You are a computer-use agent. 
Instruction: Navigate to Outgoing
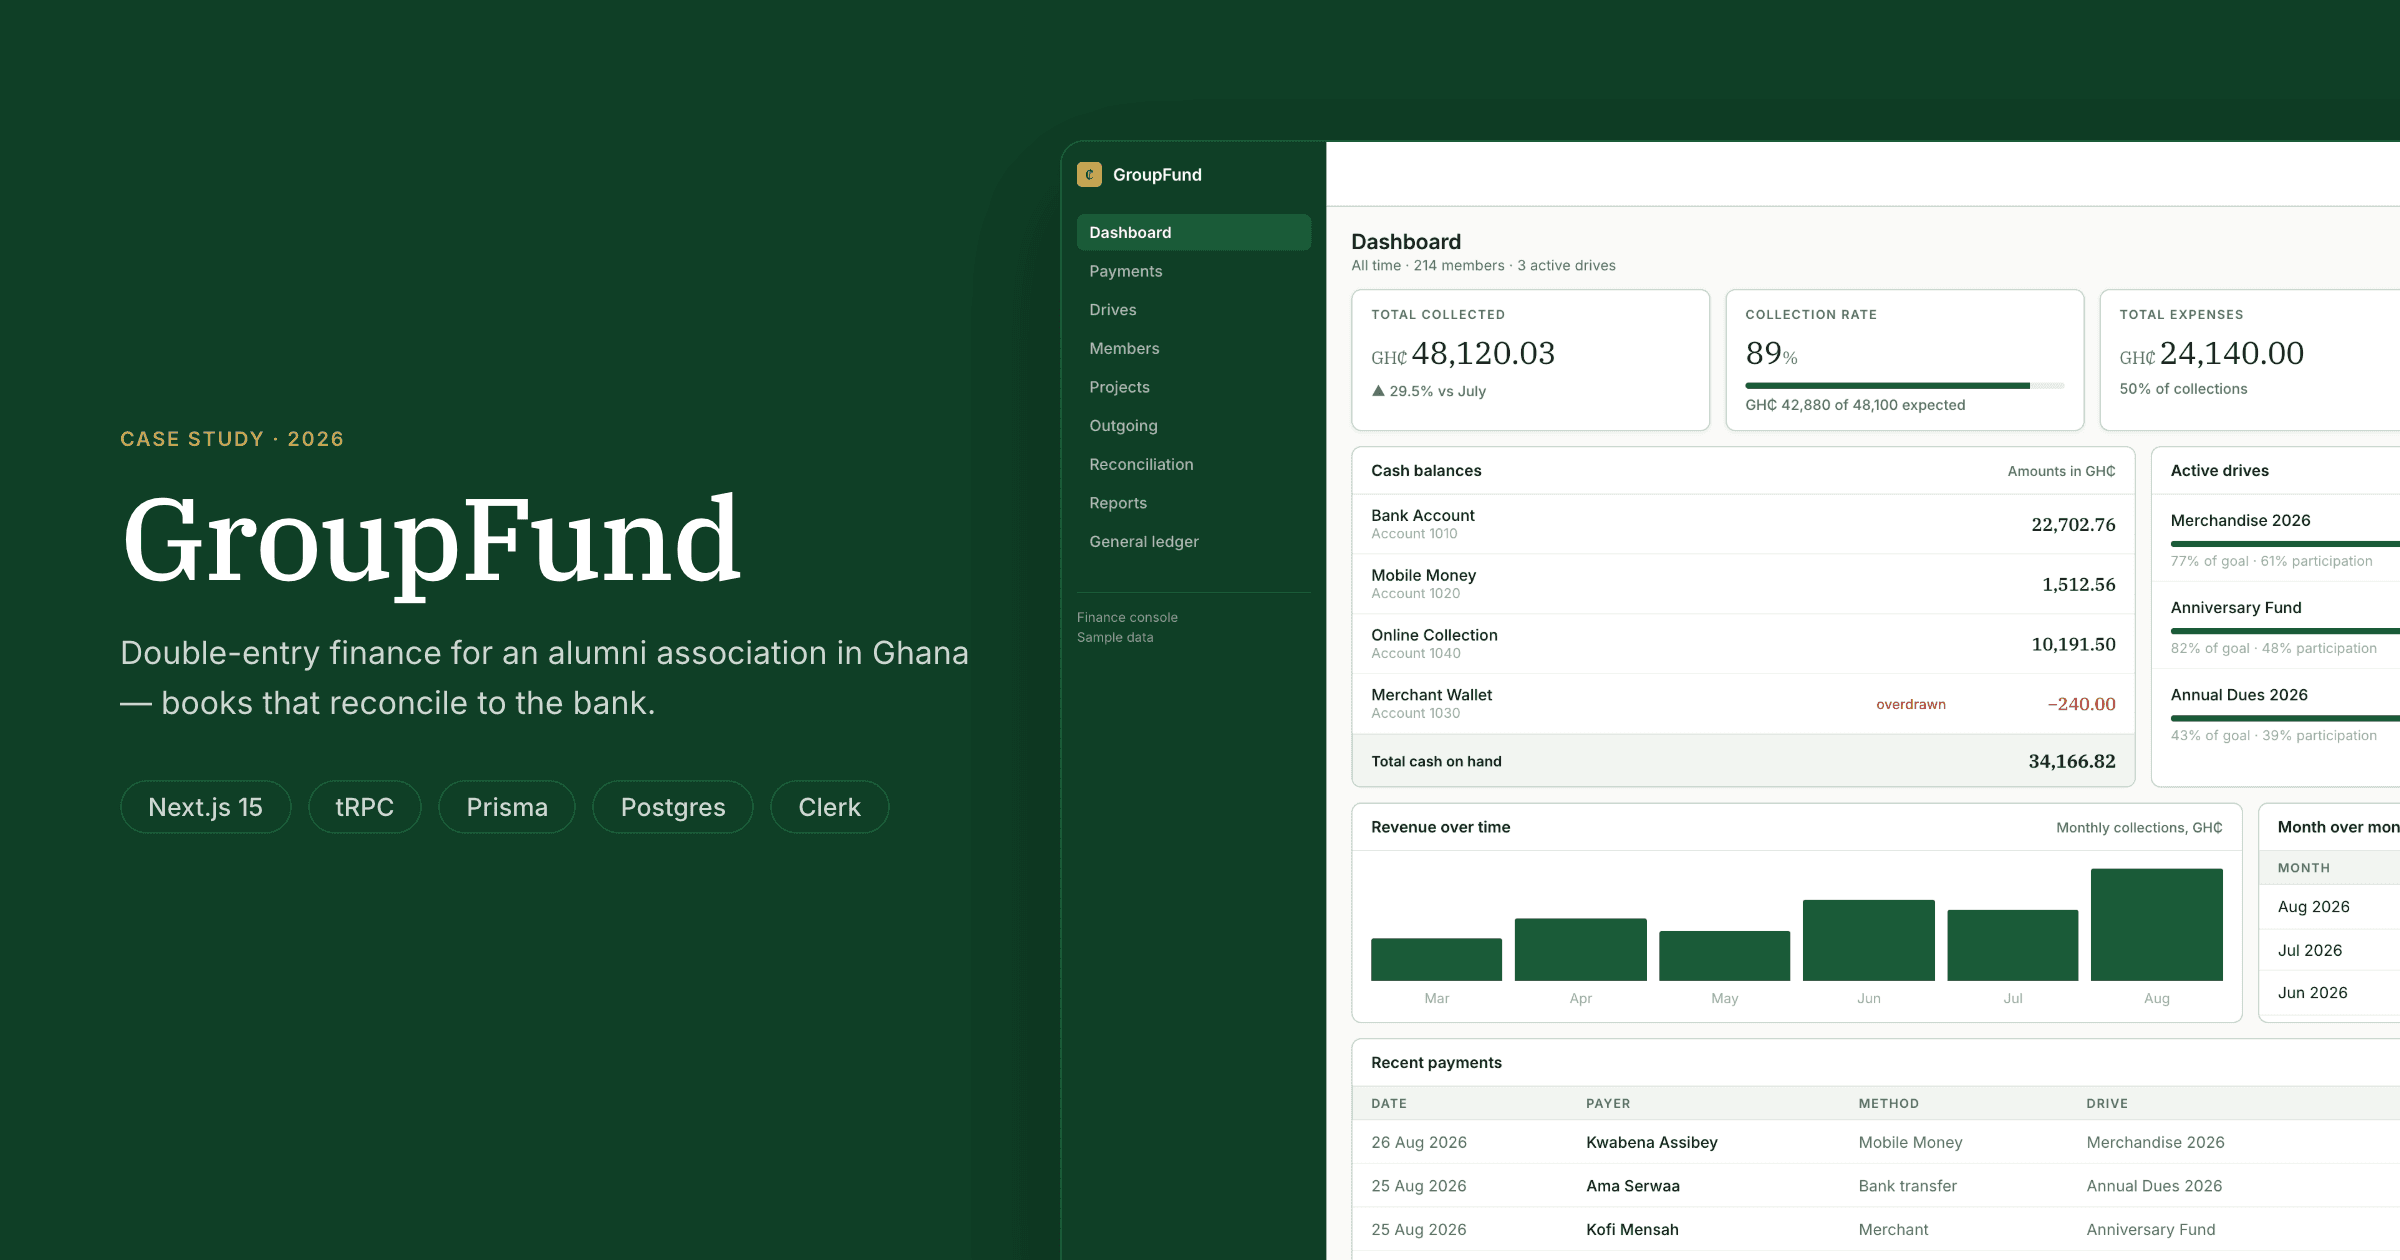(1193, 425)
